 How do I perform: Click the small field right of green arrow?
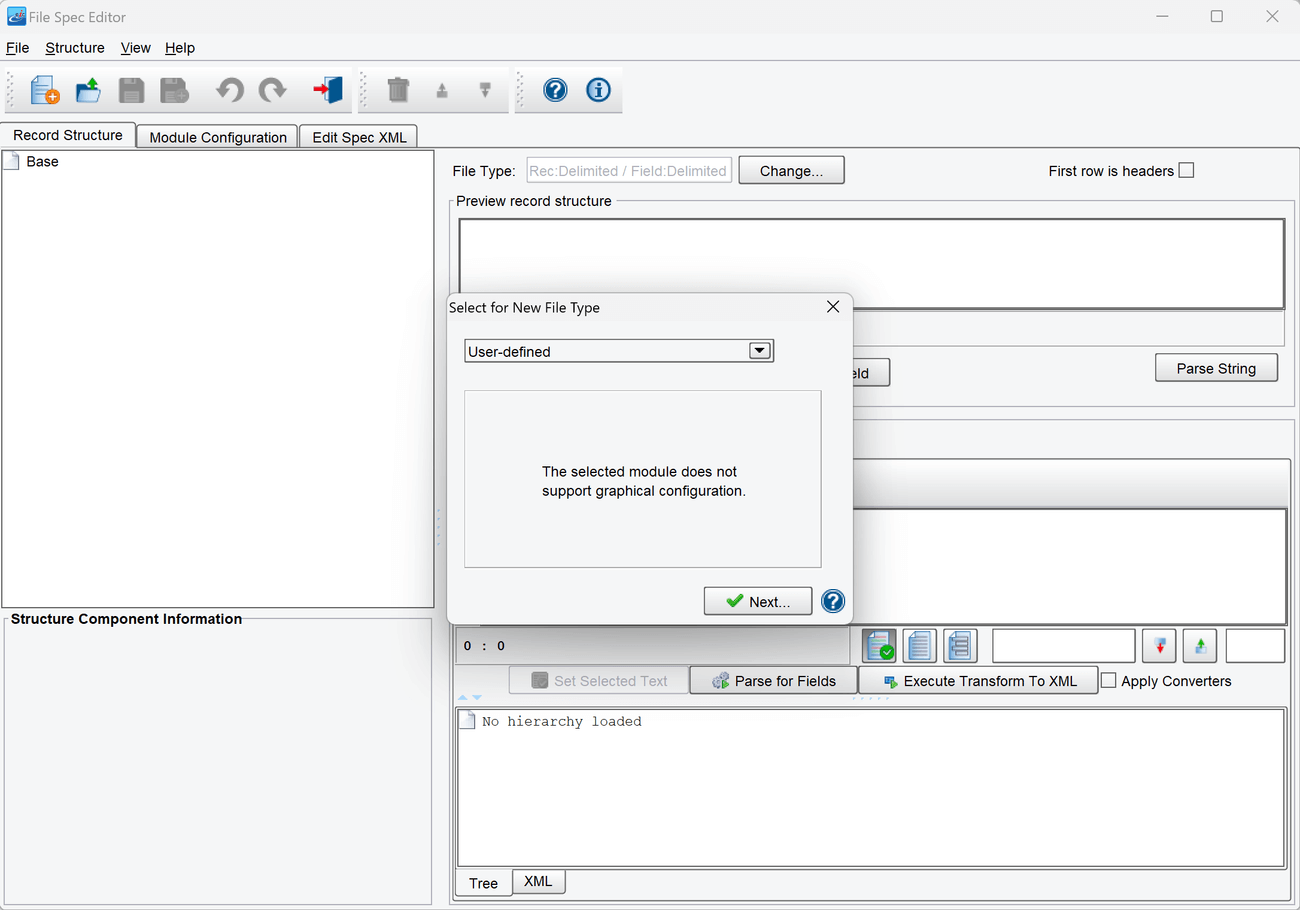[1255, 646]
